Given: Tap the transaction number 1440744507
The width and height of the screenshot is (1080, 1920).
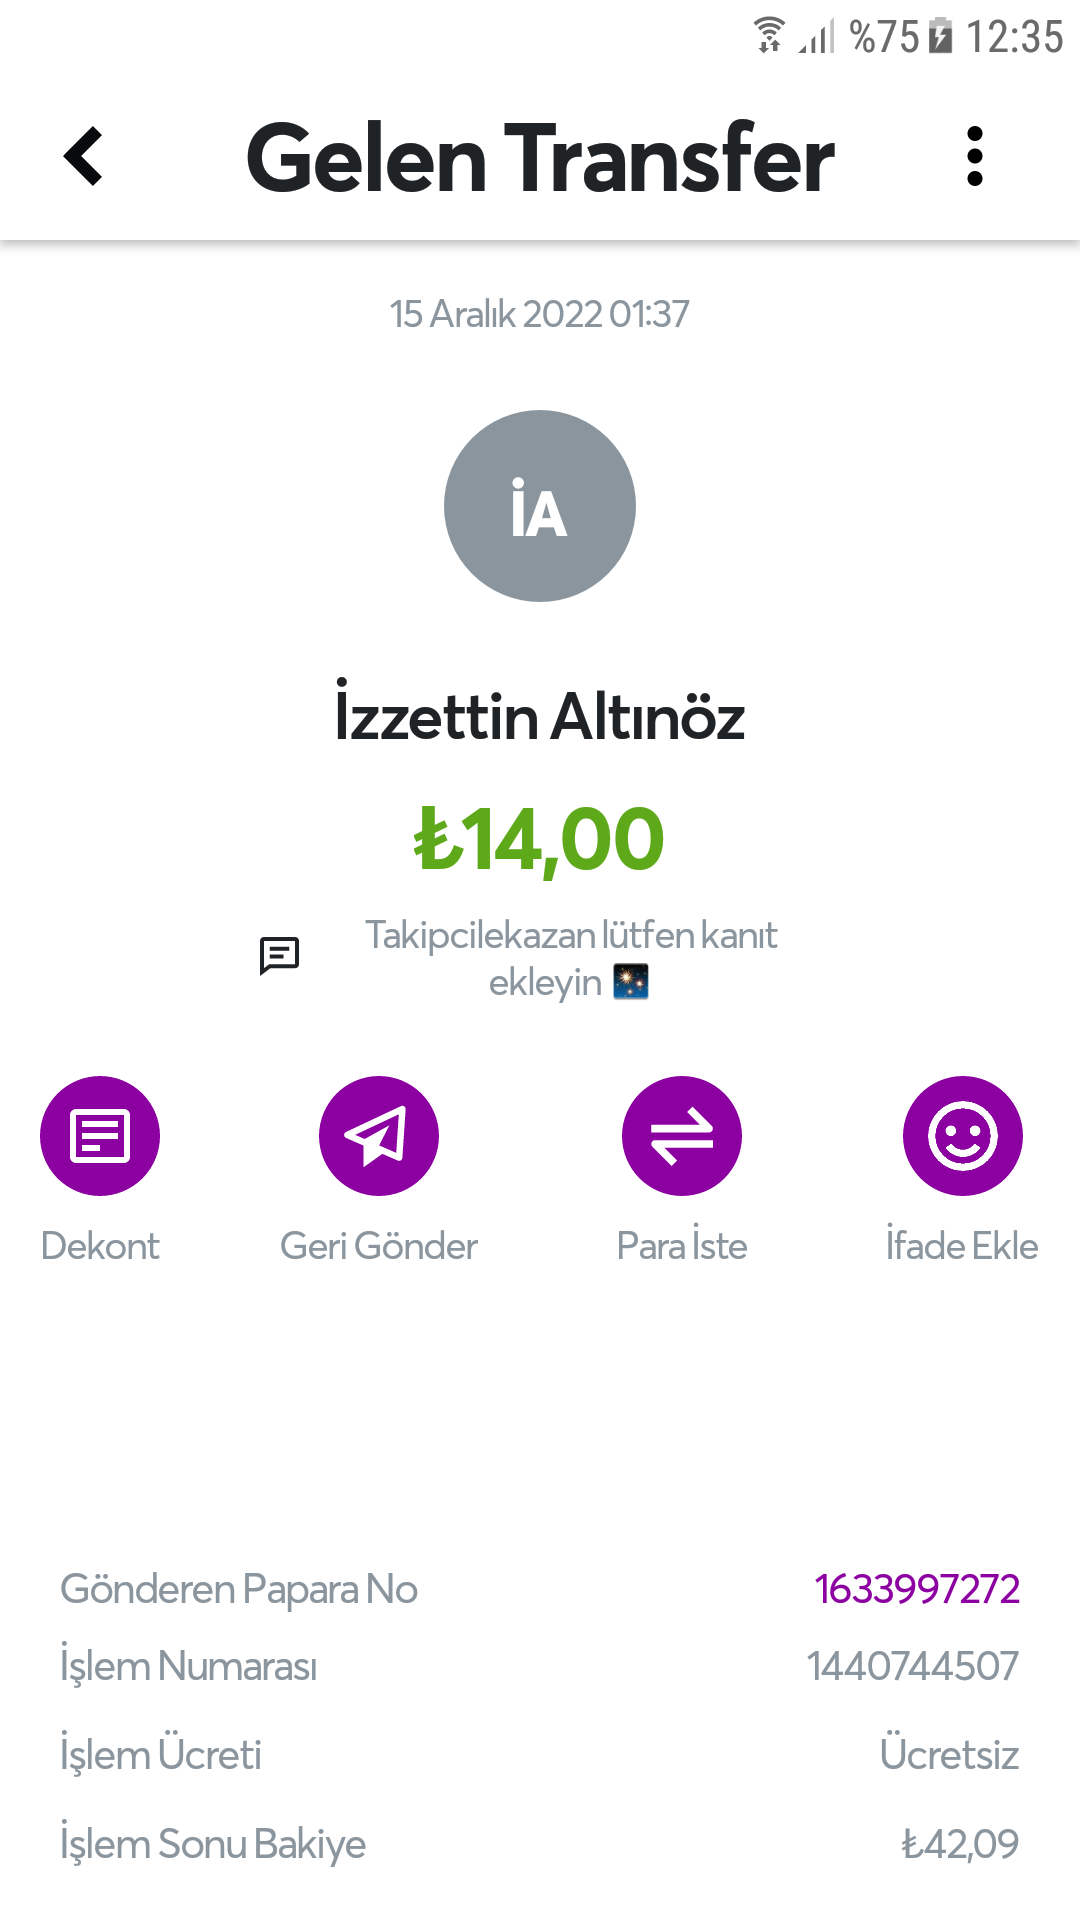Looking at the screenshot, I should 912,1667.
